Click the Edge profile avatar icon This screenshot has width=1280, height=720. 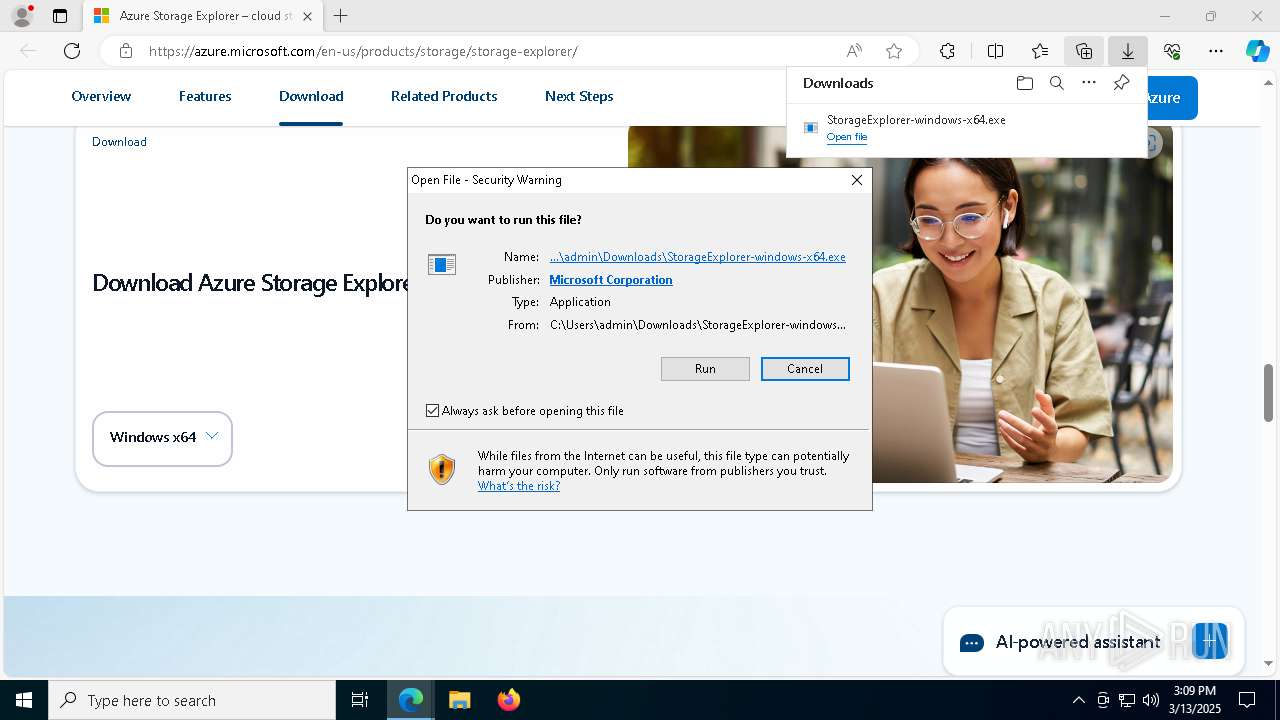(21, 16)
